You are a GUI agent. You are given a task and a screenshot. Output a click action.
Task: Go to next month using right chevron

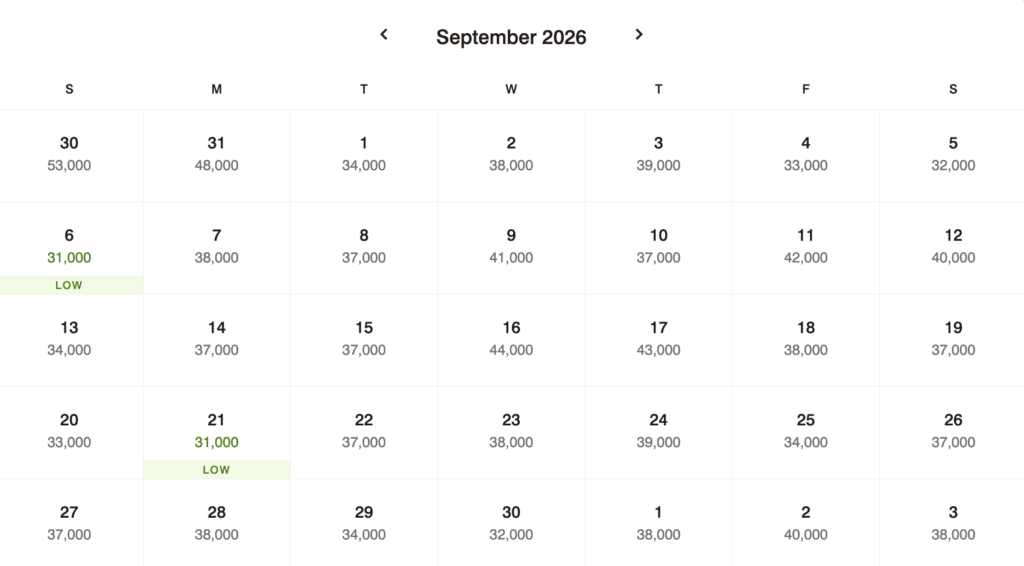[x=639, y=35]
